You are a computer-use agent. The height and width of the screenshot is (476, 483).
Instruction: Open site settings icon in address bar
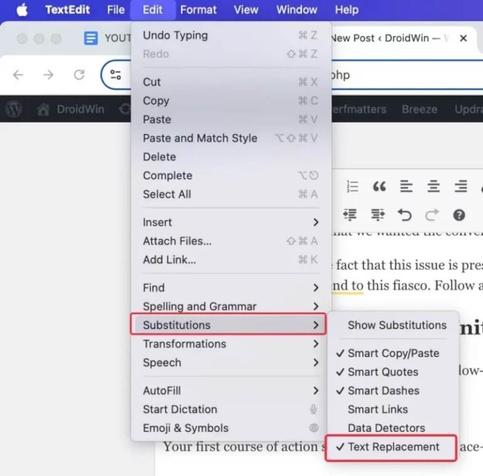click(x=116, y=75)
